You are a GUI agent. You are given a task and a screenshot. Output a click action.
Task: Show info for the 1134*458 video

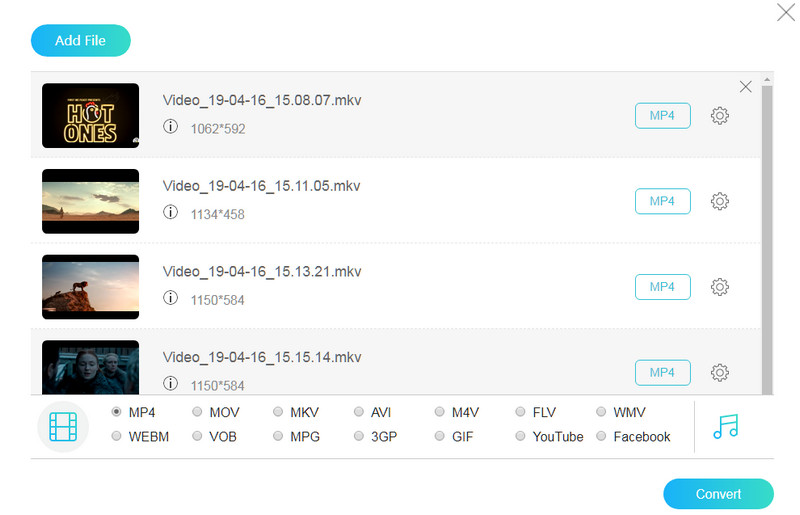[171, 213]
